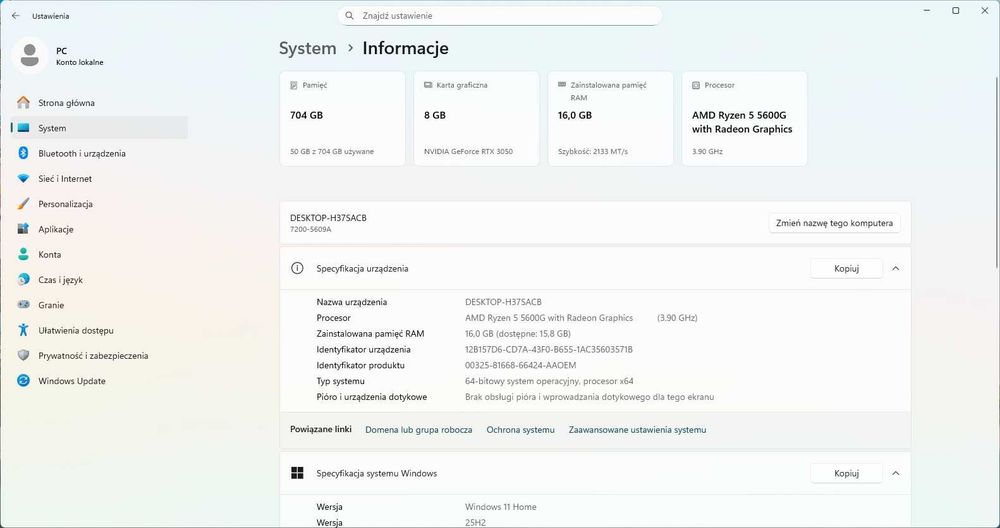Viewport: 1000px width, 528px height.
Task: Click the Identyfikator produktu label
Action: [360, 365]
